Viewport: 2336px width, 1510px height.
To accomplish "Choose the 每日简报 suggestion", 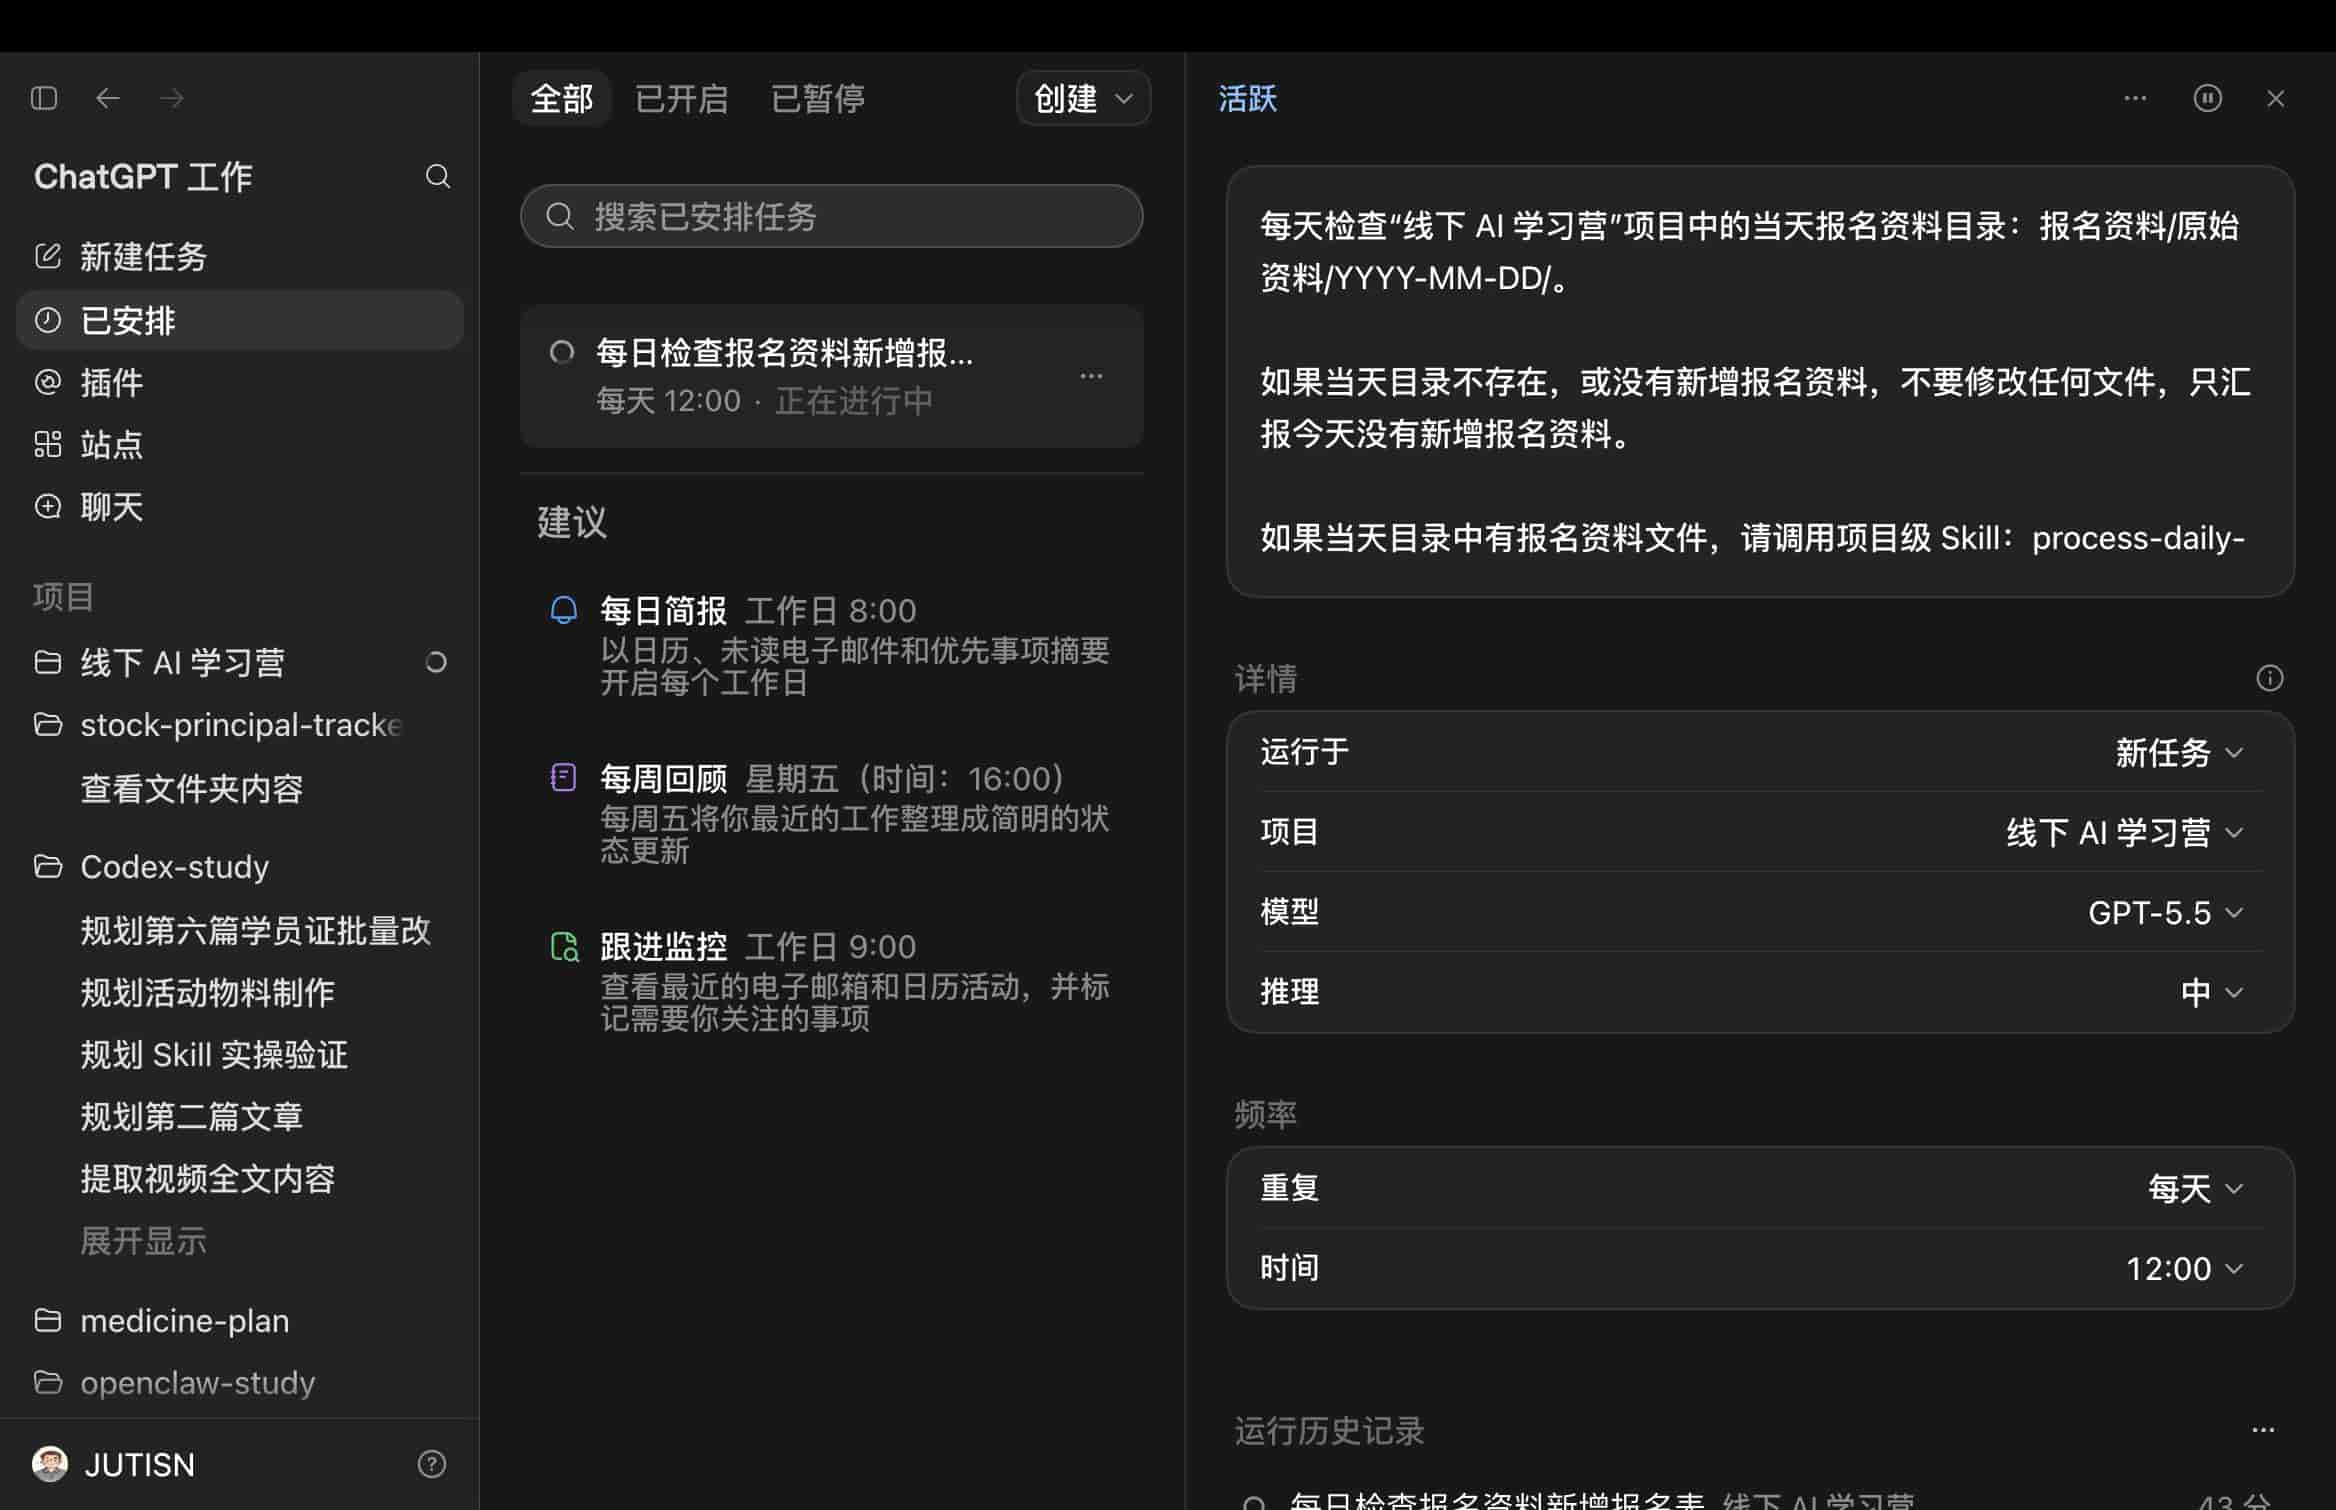I will (831, 645).
